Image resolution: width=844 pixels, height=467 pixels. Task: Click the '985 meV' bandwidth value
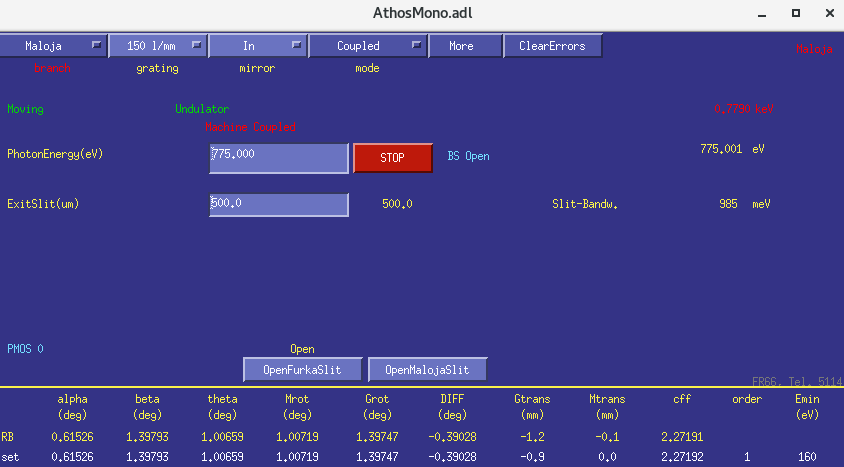coord(744,204)
